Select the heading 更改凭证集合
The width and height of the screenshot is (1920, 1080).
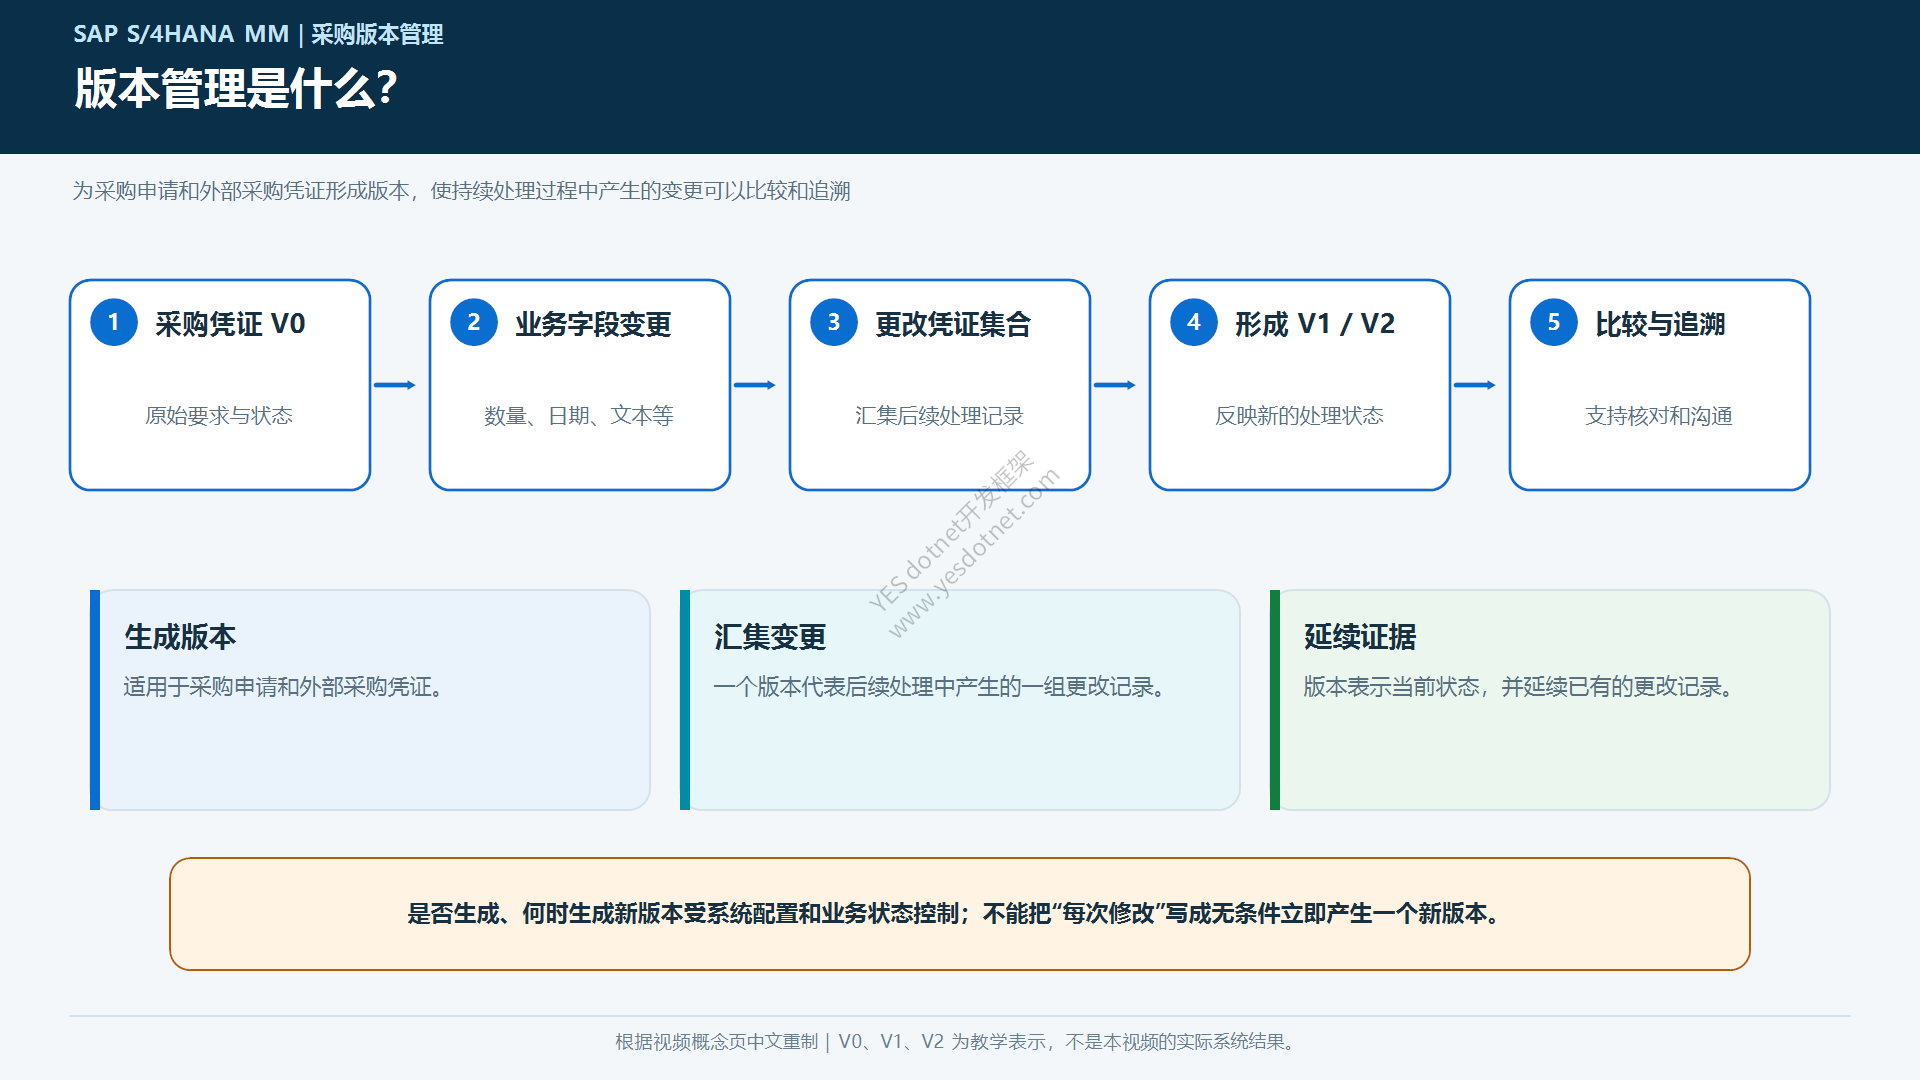pos(953,324)
